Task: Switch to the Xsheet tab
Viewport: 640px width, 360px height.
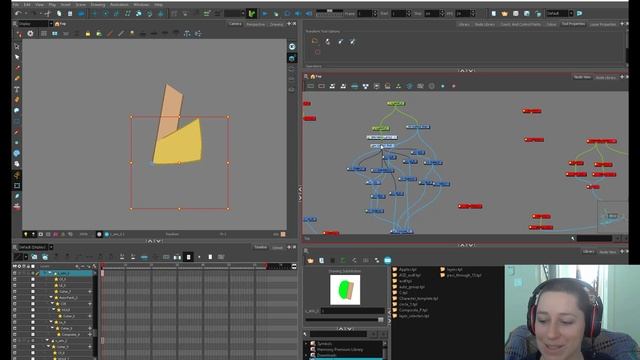Action: coord(277,247)
